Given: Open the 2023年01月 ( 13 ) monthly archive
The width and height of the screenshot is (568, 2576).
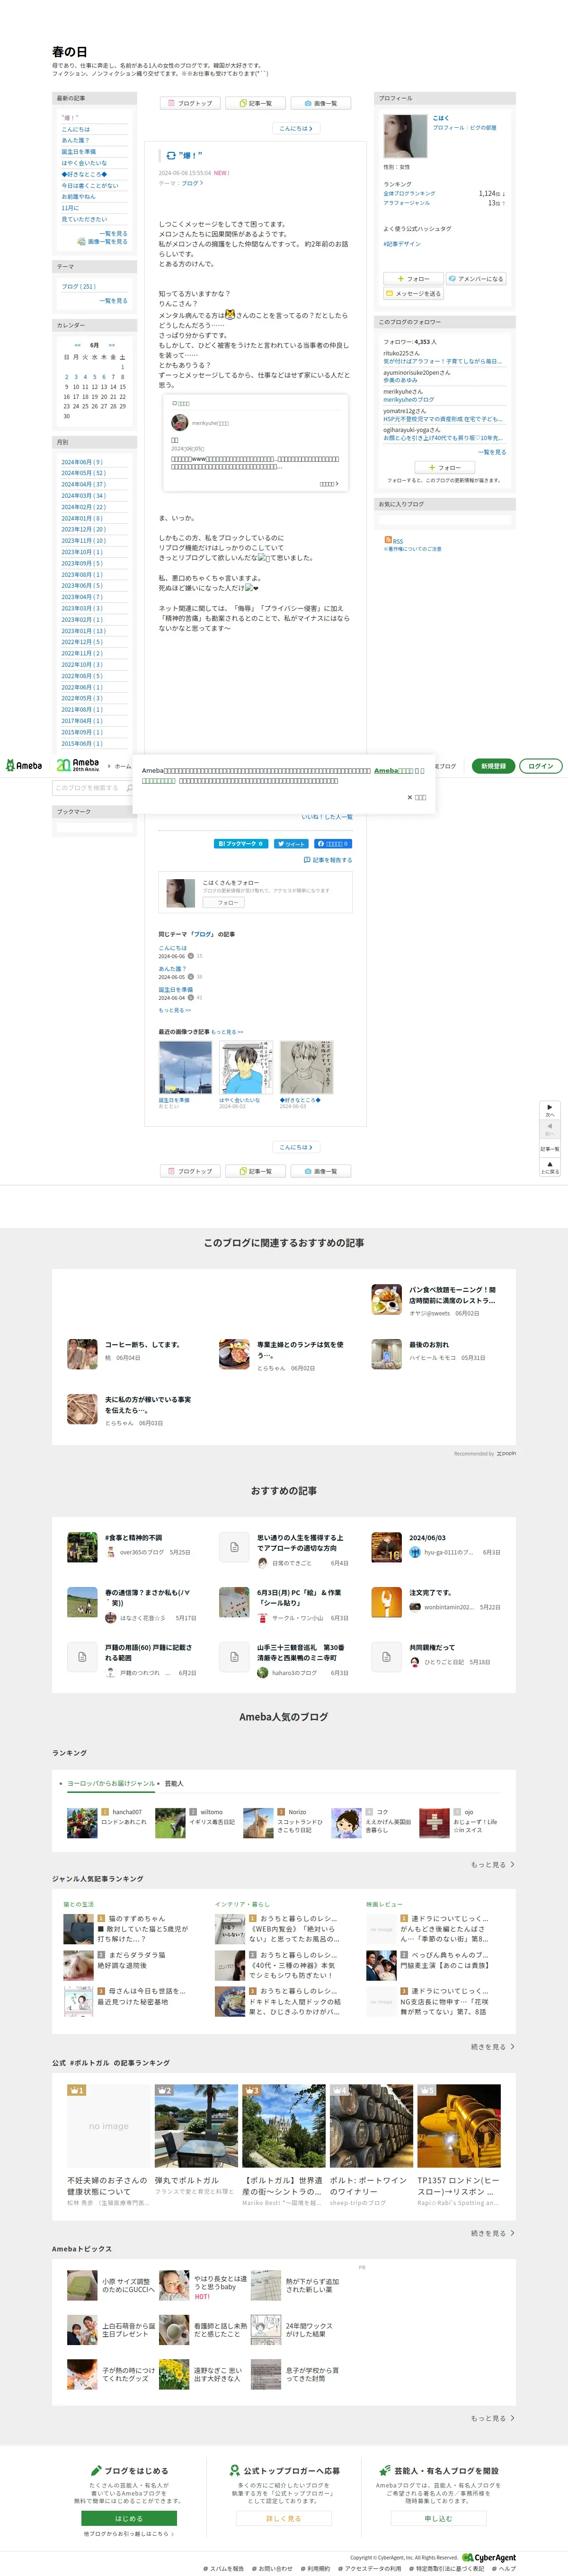Looking at the screenshot, I should pyautogui.click(x=83, y=631).
